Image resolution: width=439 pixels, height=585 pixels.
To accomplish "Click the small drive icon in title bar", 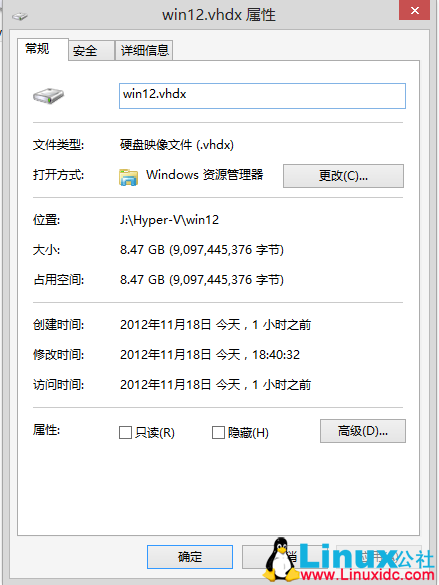I will tap(20, 16).
